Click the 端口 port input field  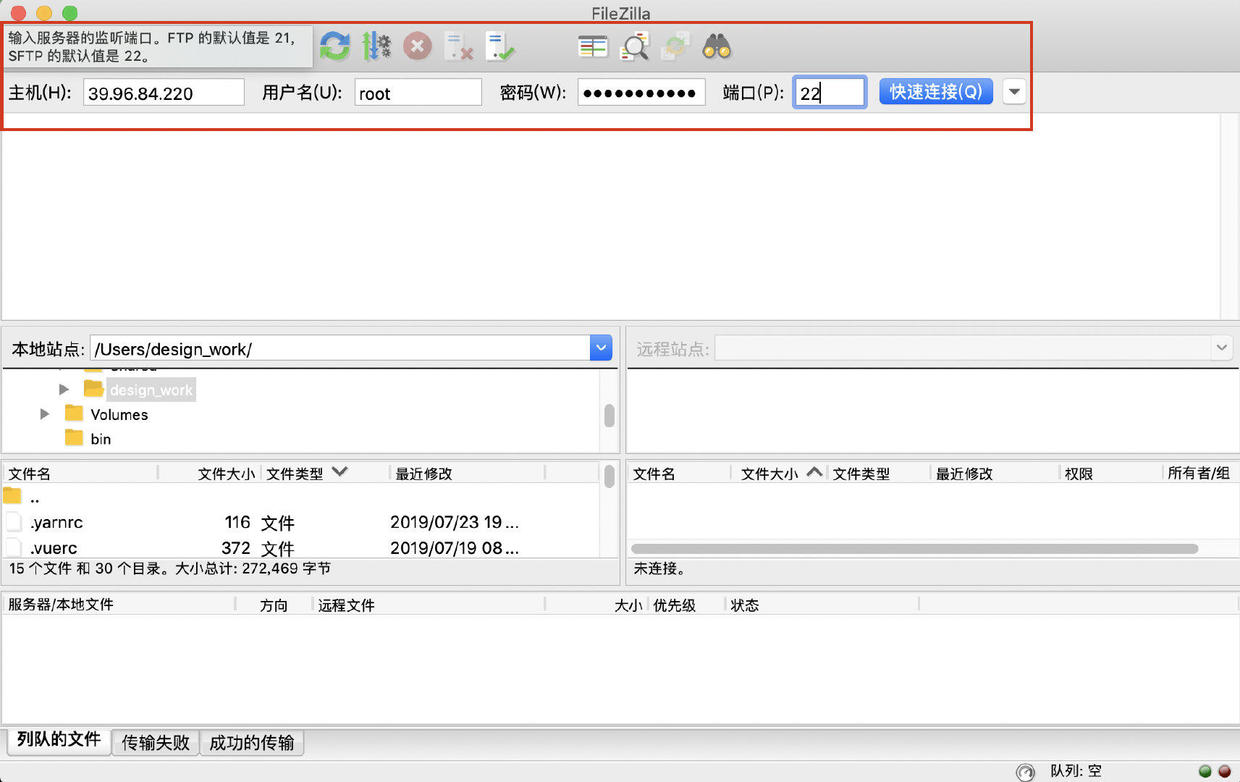click(x=830, y=93)
